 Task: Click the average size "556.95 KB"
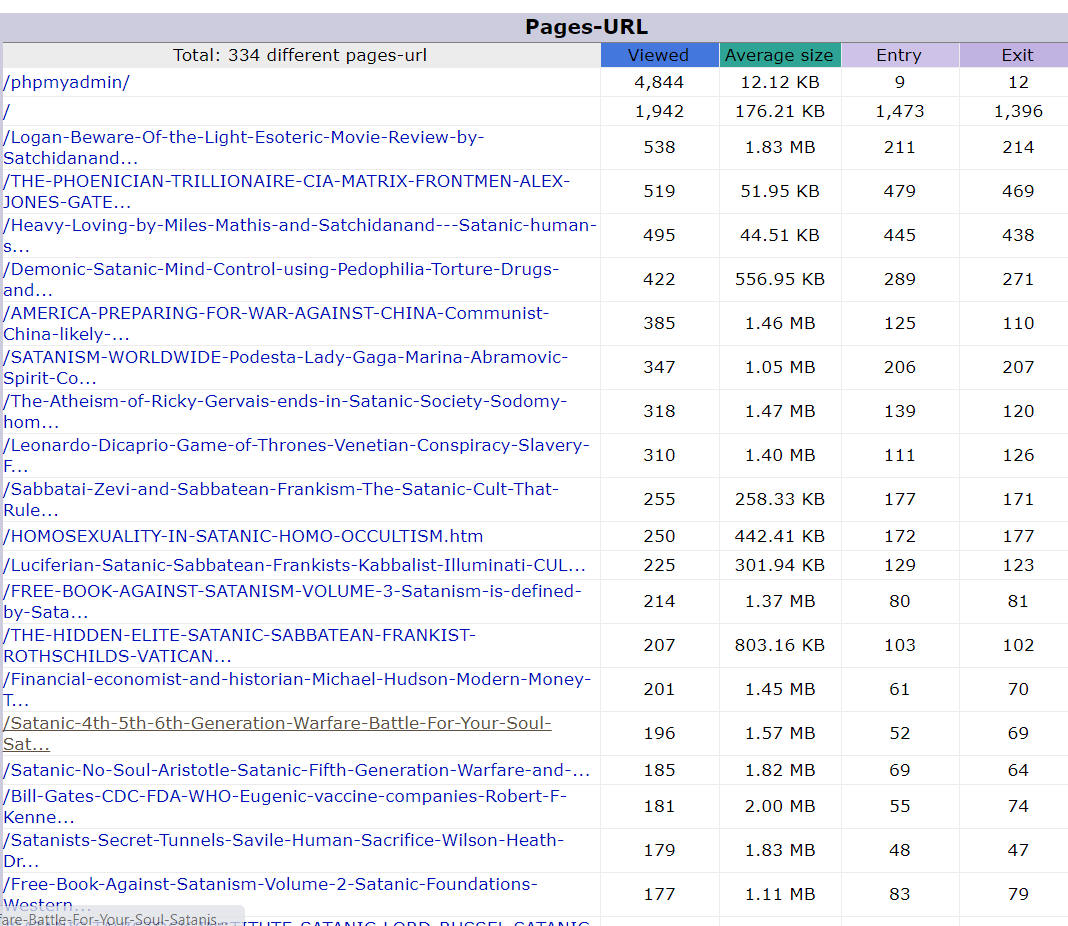click(780, 279)
